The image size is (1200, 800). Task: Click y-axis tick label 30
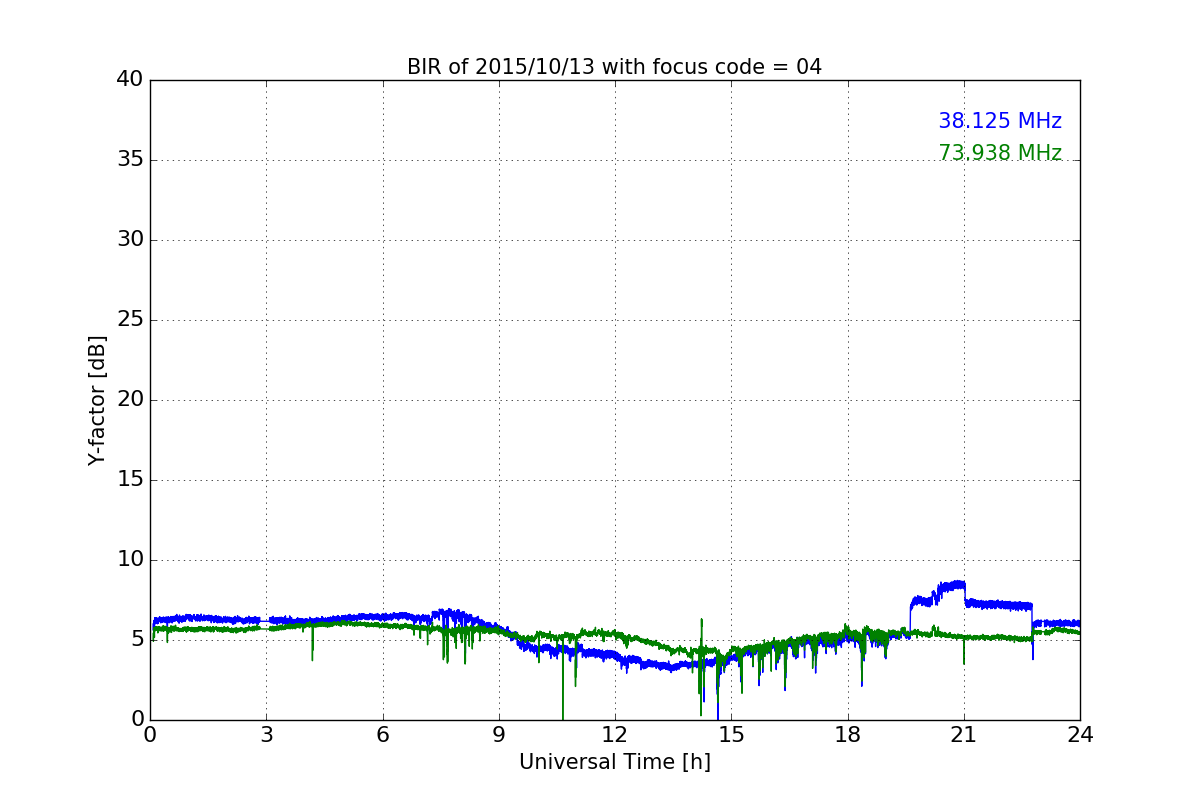[x=130, y=240]
